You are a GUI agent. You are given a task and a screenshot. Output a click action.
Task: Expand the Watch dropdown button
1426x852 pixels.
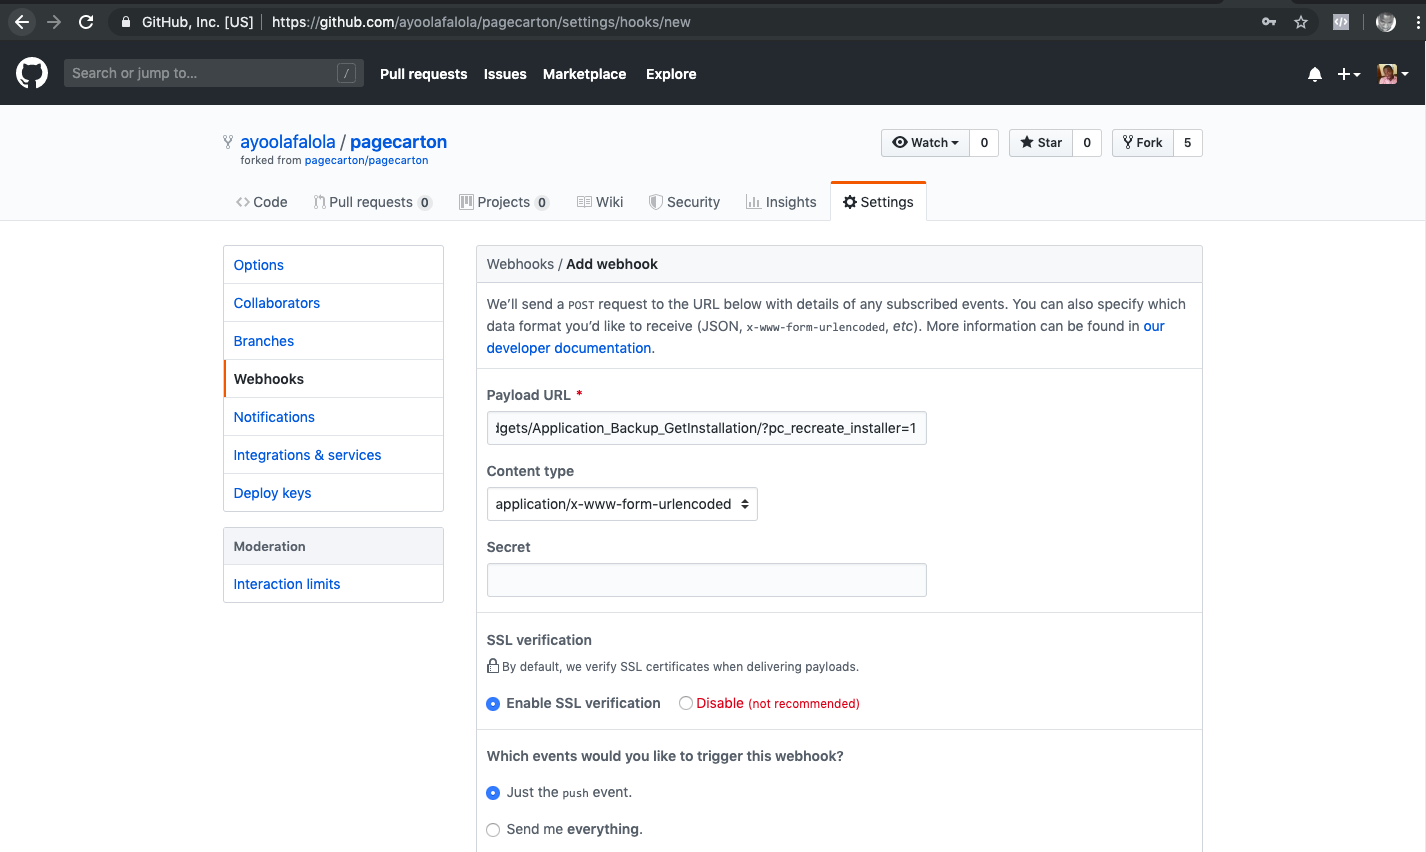click(925, 143)
